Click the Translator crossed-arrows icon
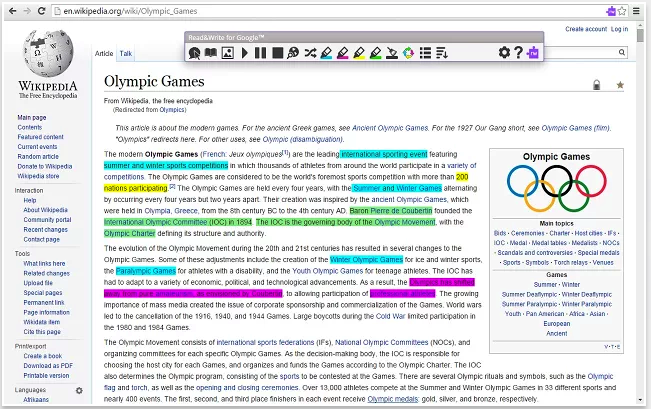651x409 pixels. tap(310, 53)
